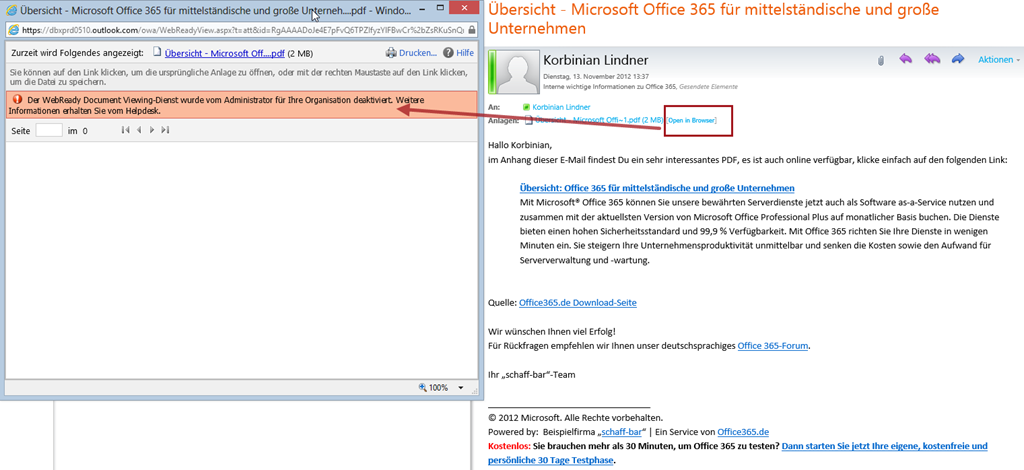Click the sender name Korbinian Lindner heading

tap(596, 61)
